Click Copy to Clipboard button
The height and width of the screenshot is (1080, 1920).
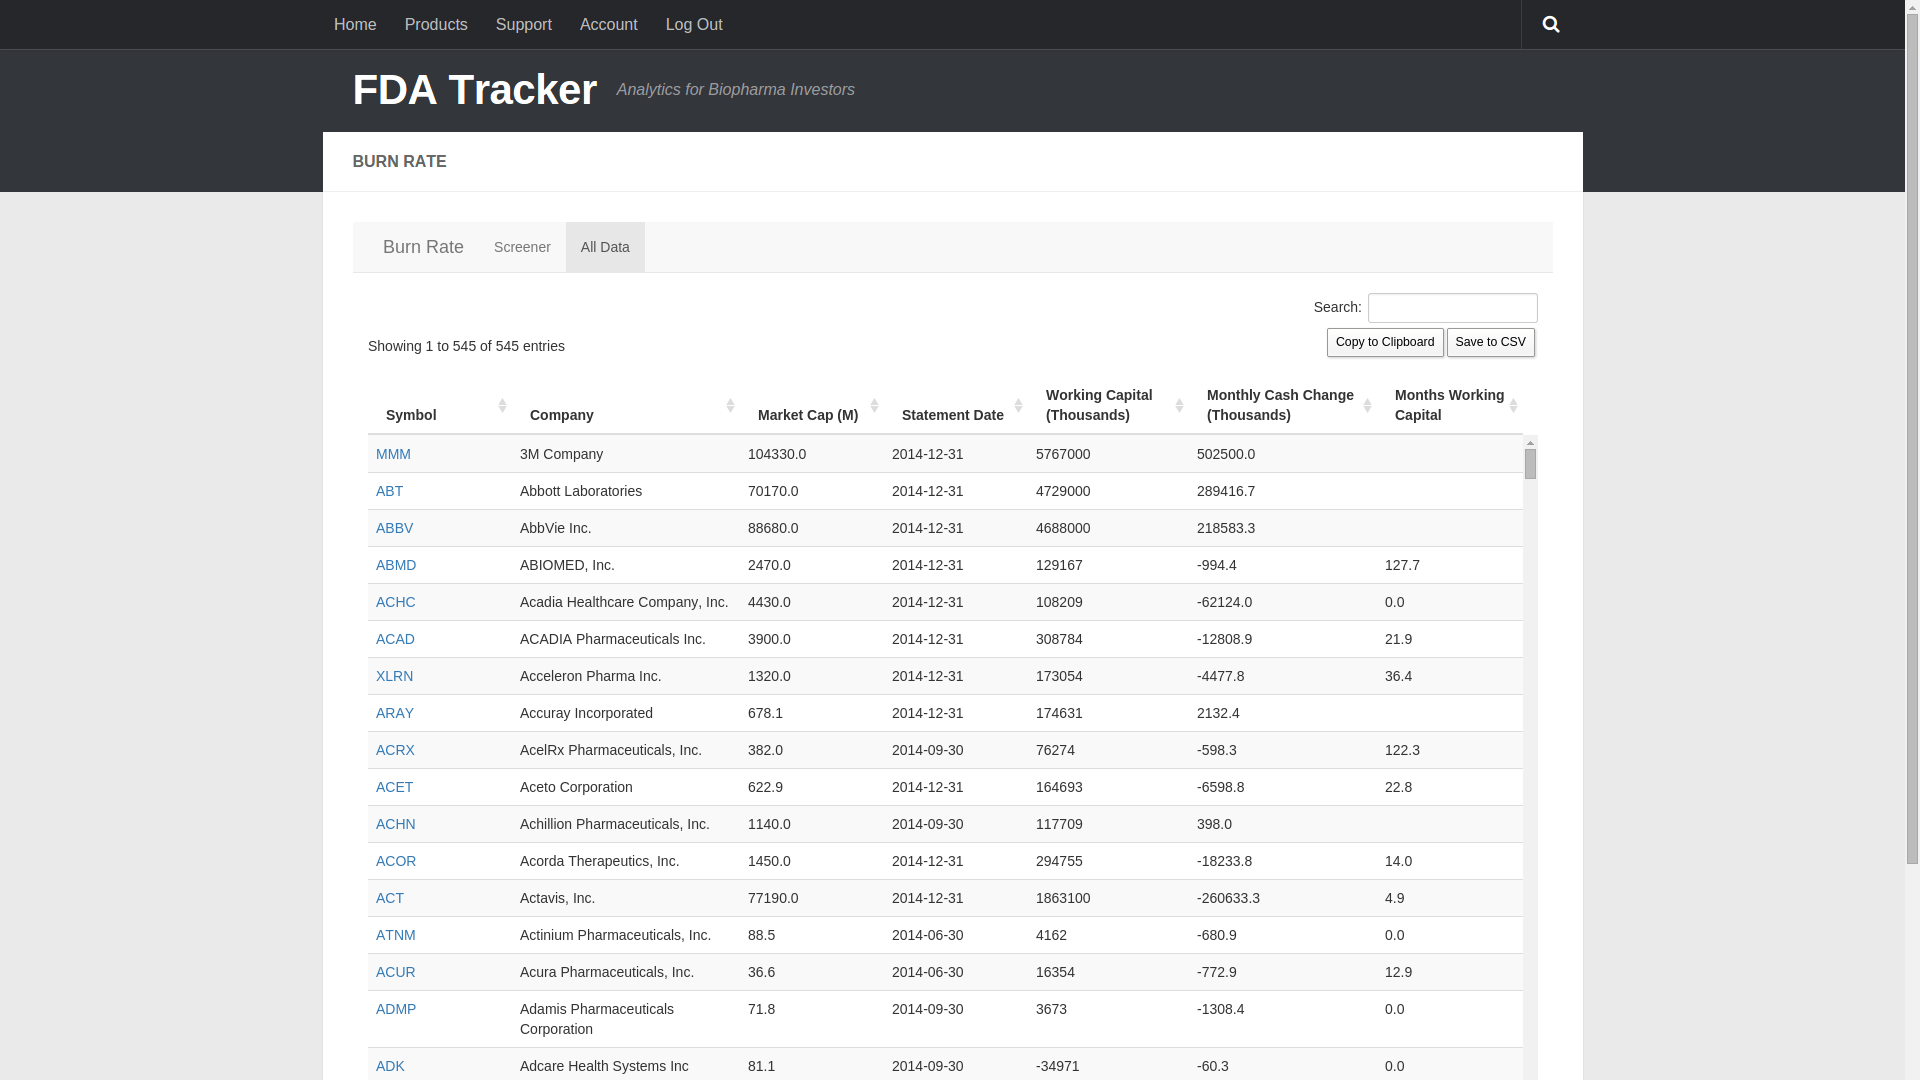(1384, 342)
